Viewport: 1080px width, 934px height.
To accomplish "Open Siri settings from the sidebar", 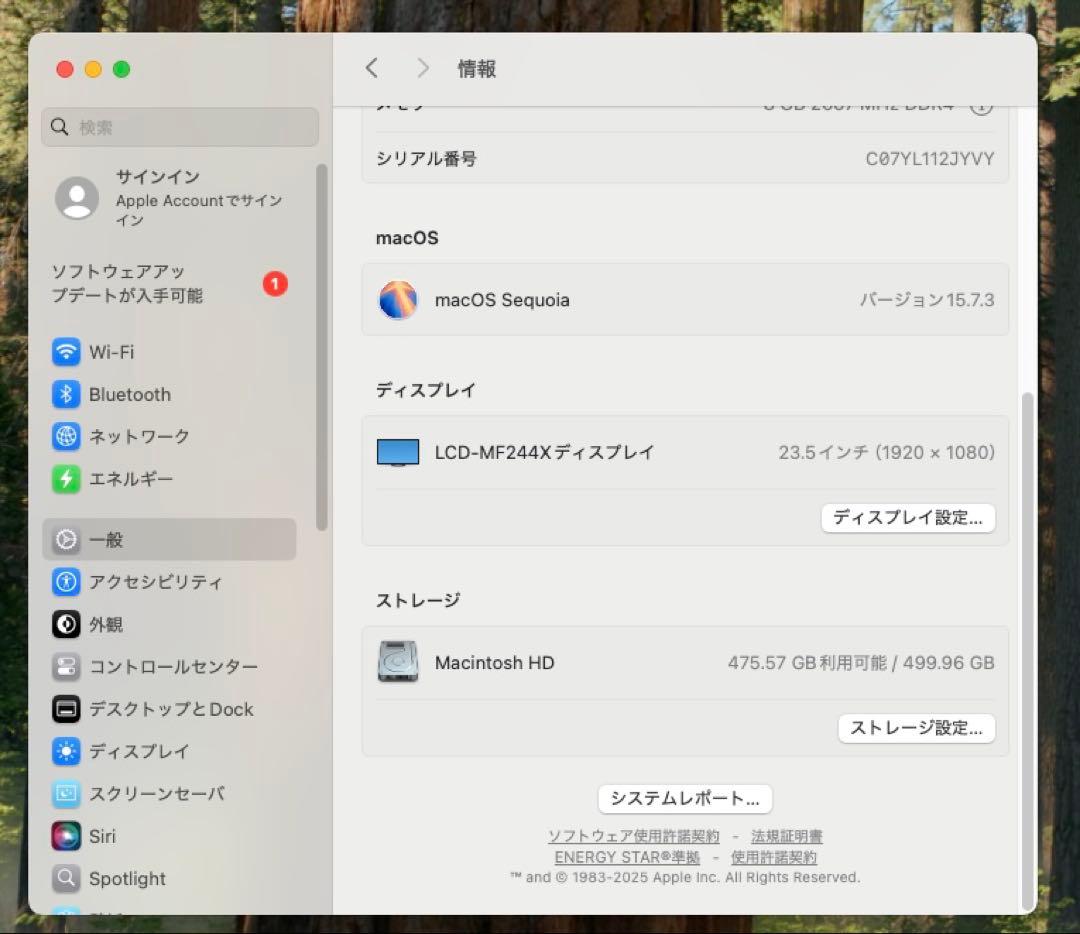I will tap(100, 836).
